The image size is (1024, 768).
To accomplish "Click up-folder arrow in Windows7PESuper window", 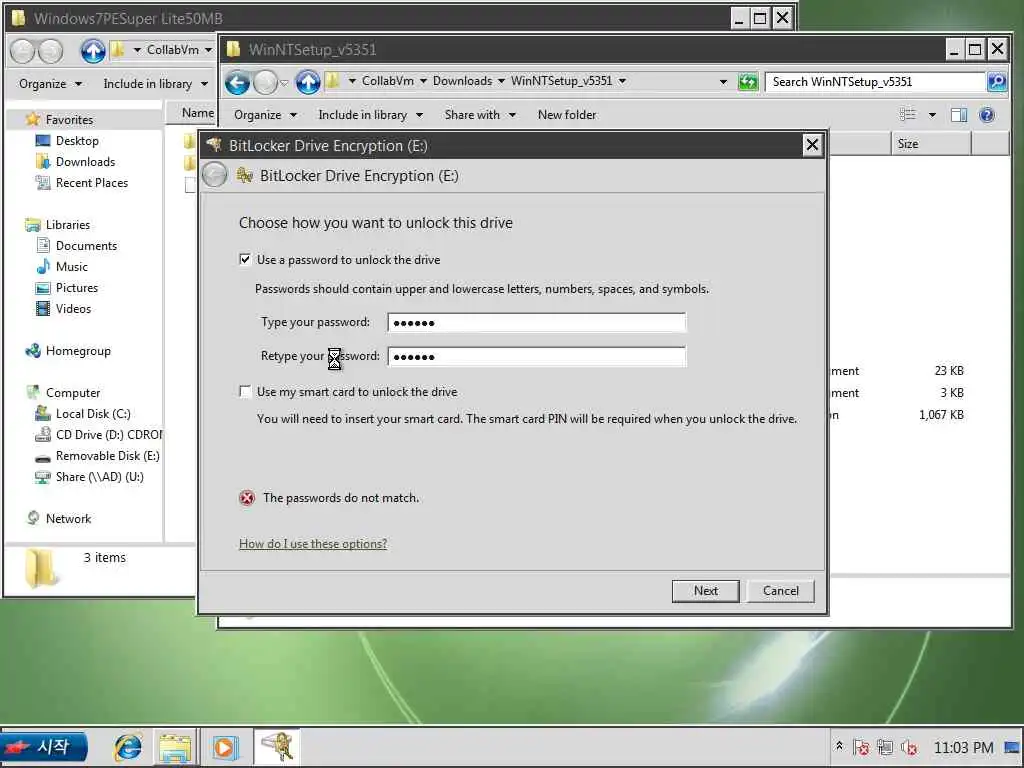I will (93, 50).
